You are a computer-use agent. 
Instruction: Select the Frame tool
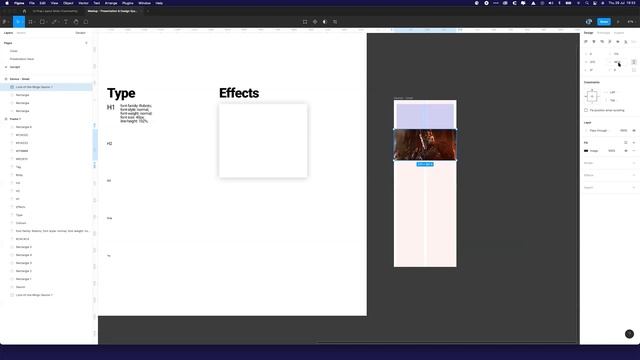[x=31, y=22]
